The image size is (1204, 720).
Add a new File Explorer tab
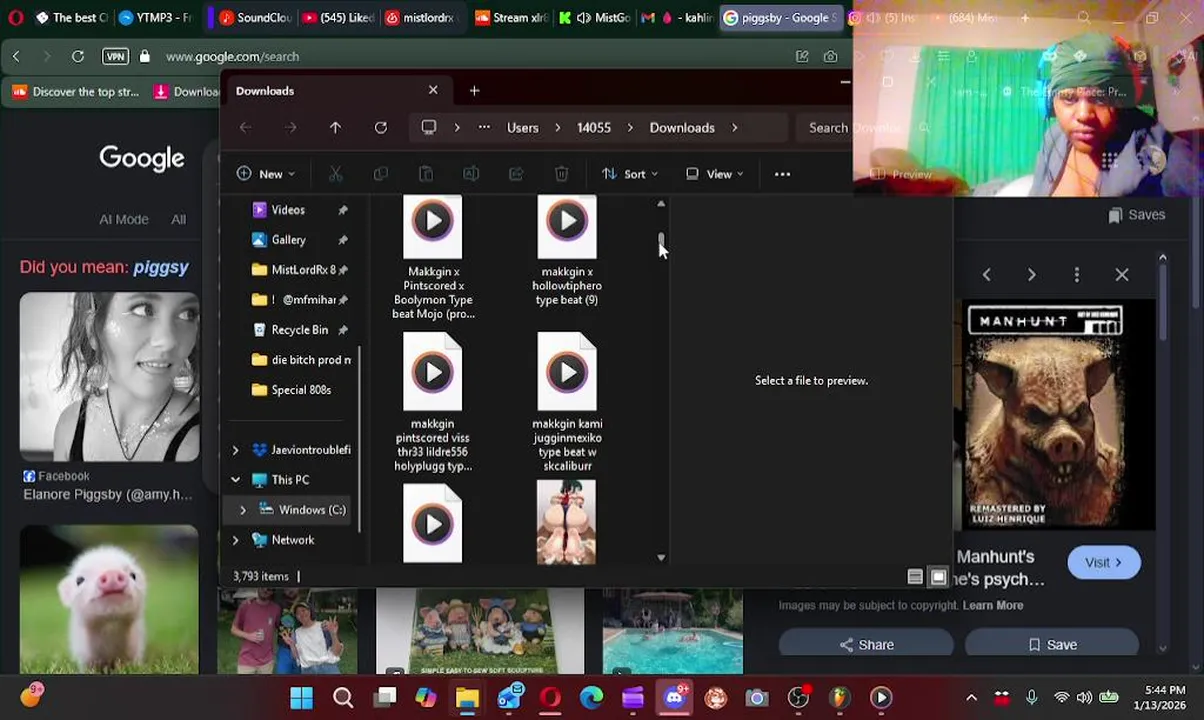[x=474, y=91]
